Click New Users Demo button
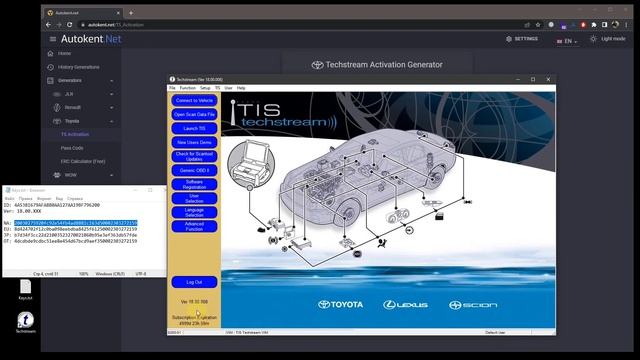 [x=194, y=142]
